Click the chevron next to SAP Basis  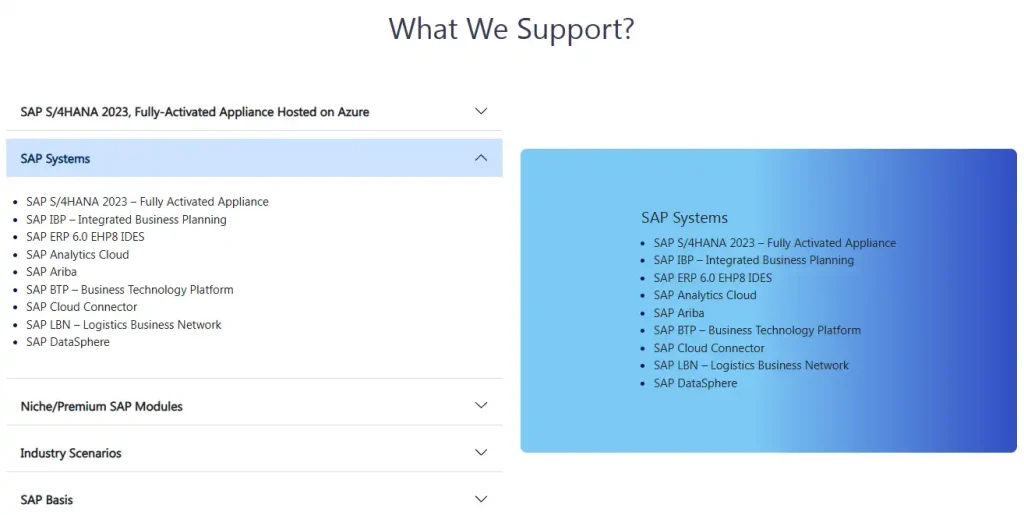(481, 499)
